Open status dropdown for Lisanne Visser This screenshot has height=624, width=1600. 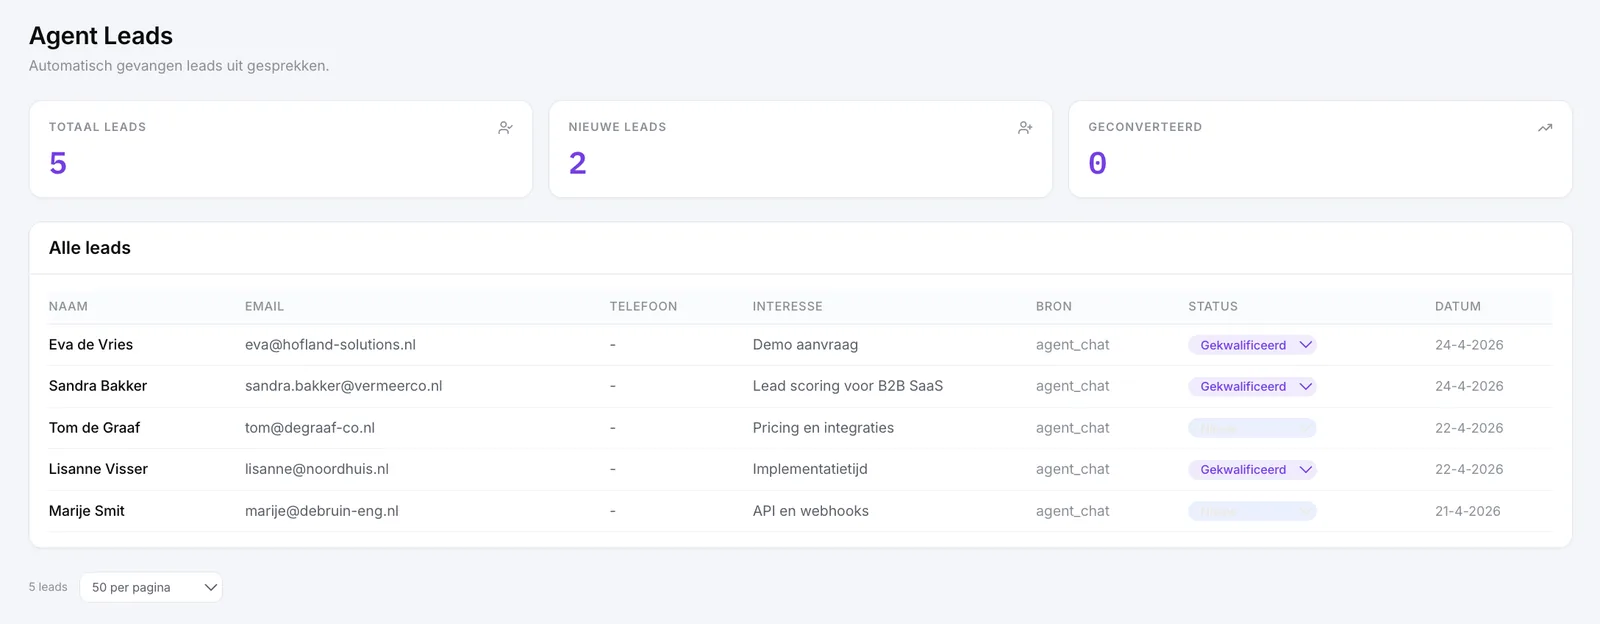(1252, 469)
